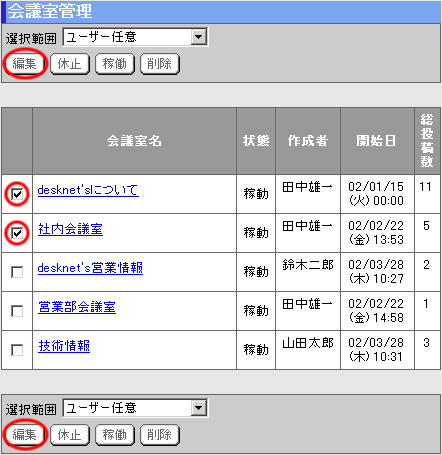442x455 pixels.
Task: Open the 技術情報 link
Action: pyautogui.click(x=64, y=346)
